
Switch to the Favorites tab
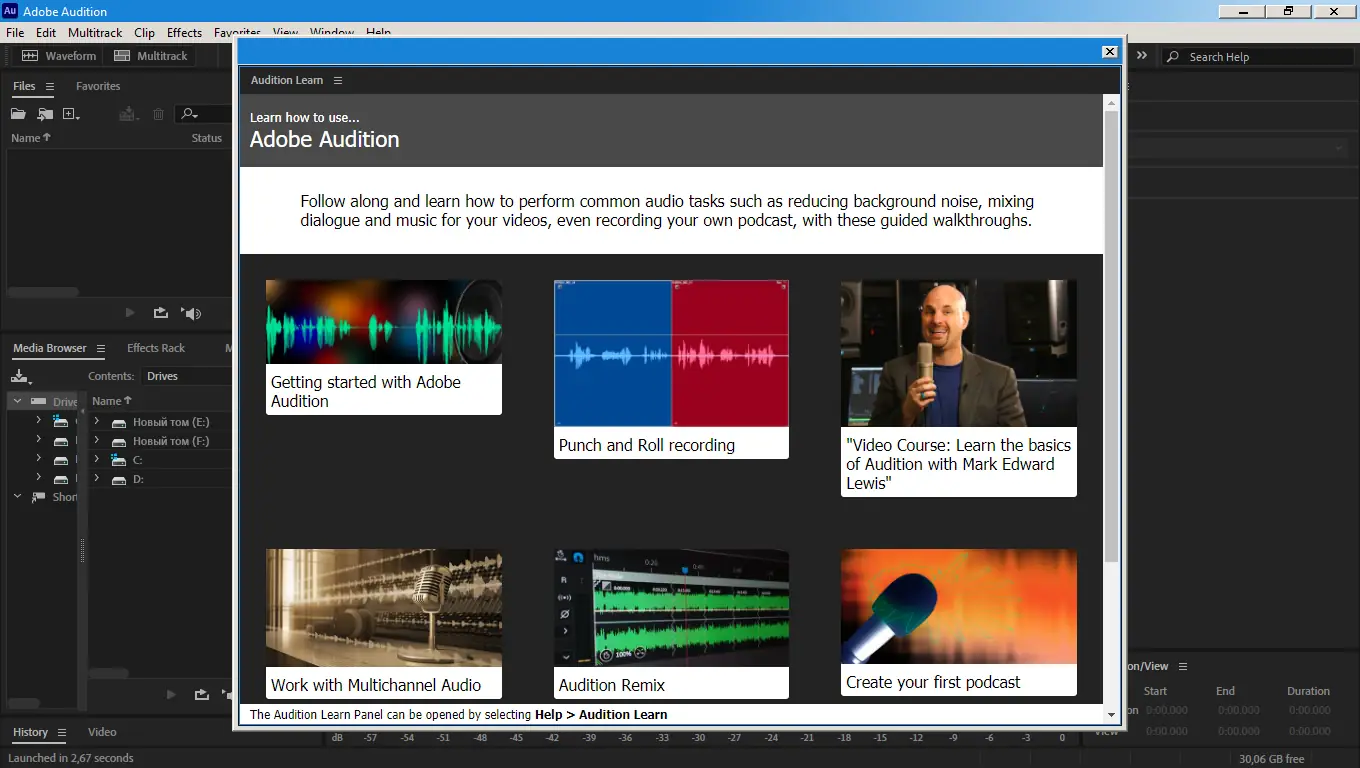(97, 86)
